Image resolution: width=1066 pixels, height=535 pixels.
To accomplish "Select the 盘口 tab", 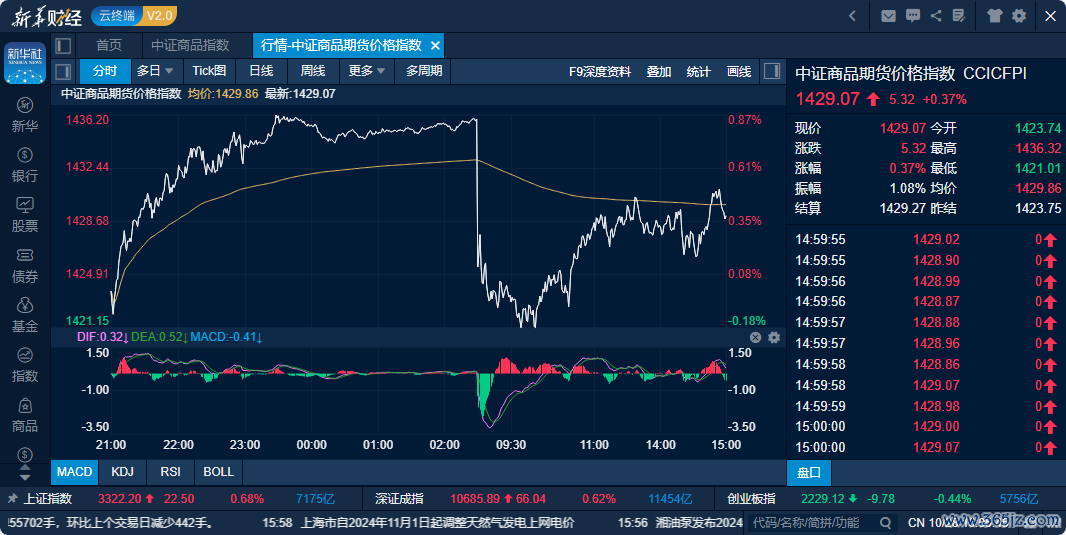I will (x=808, y=472).
